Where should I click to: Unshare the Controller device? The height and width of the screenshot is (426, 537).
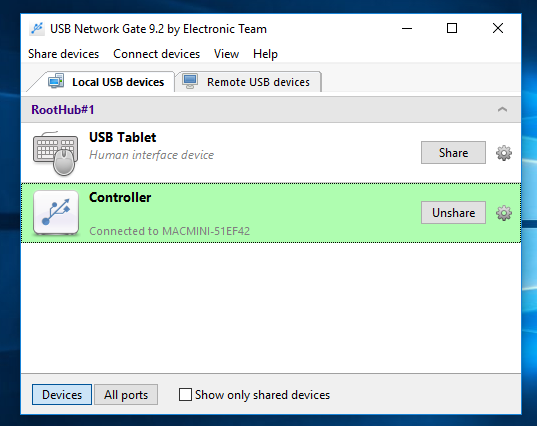(453, 213)
